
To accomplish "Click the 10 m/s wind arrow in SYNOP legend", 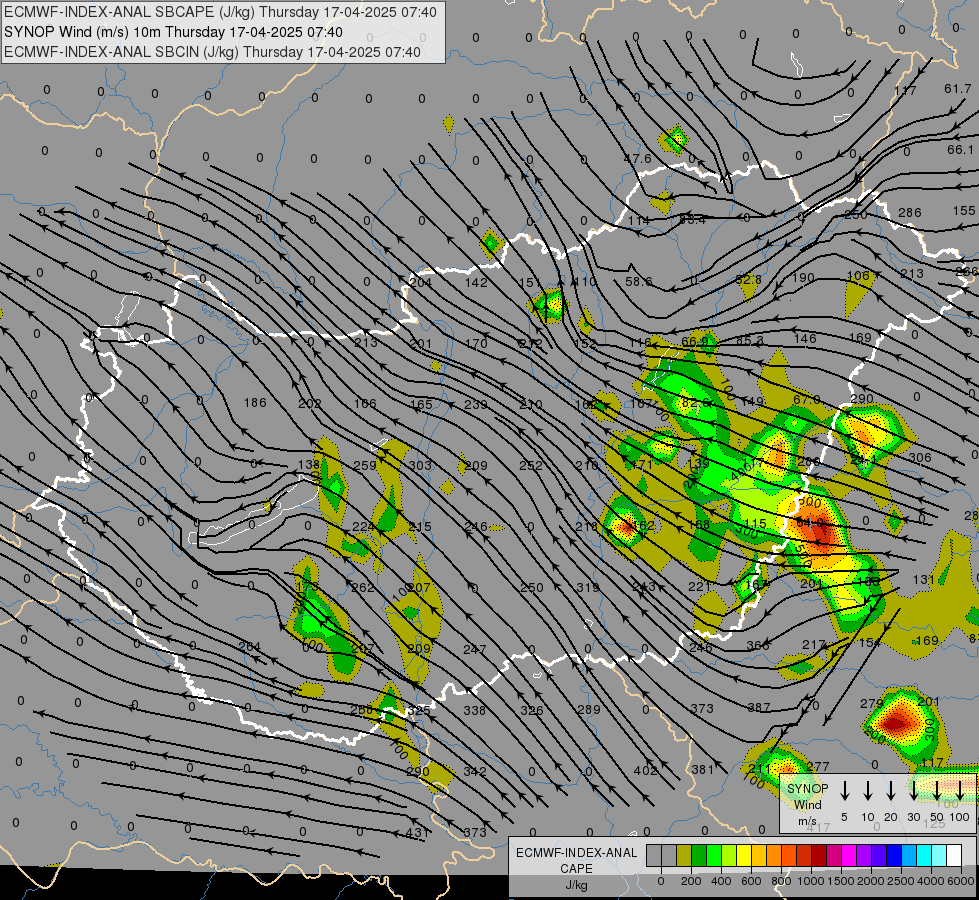I will point(868,790).
